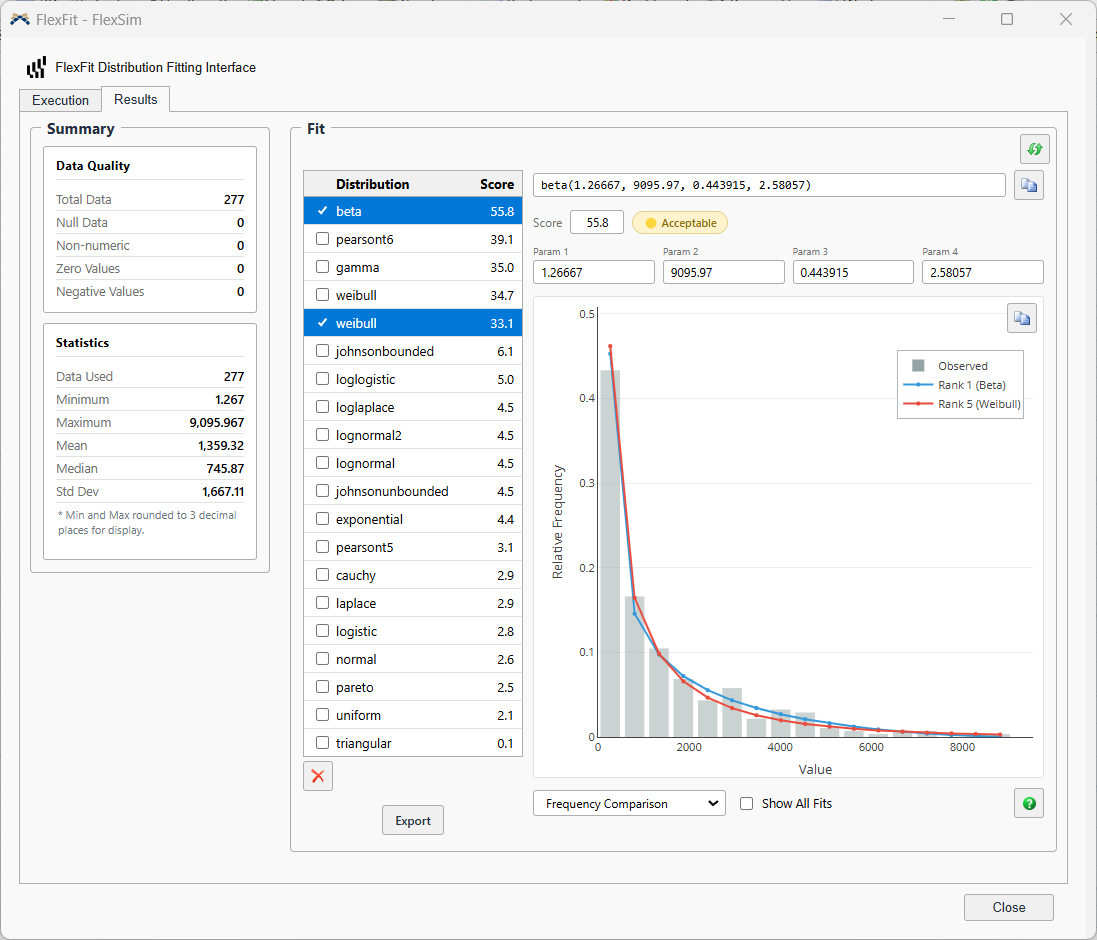Click the Observed legend swatch in the chart
Viewport: 1097px width, 940px height.
(x=919, y=366)
